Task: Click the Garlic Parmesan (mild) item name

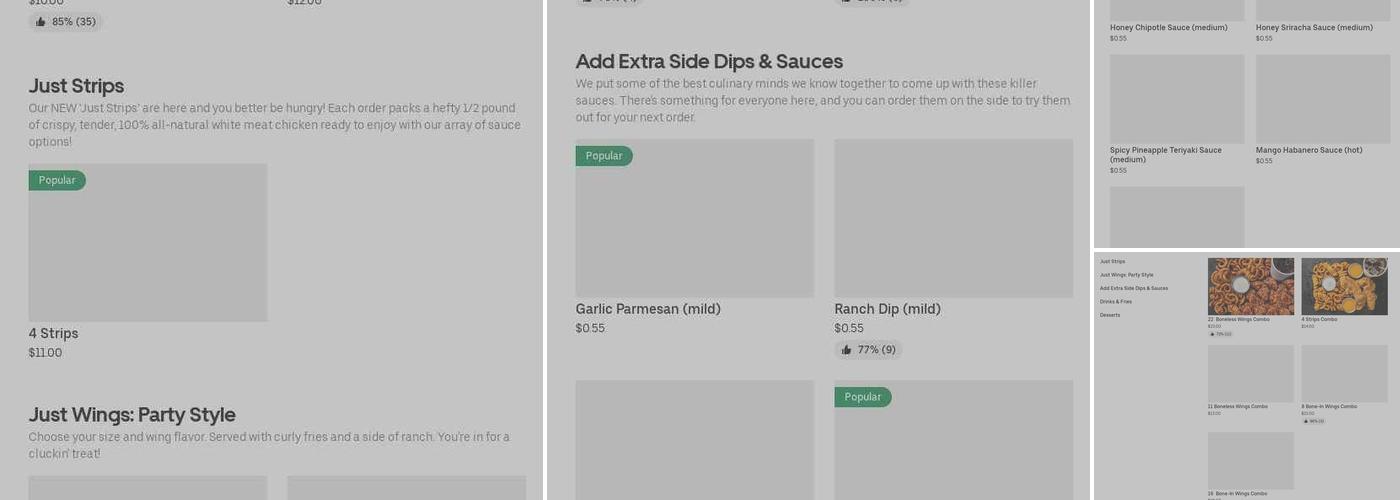Action: tap(648, 309)
